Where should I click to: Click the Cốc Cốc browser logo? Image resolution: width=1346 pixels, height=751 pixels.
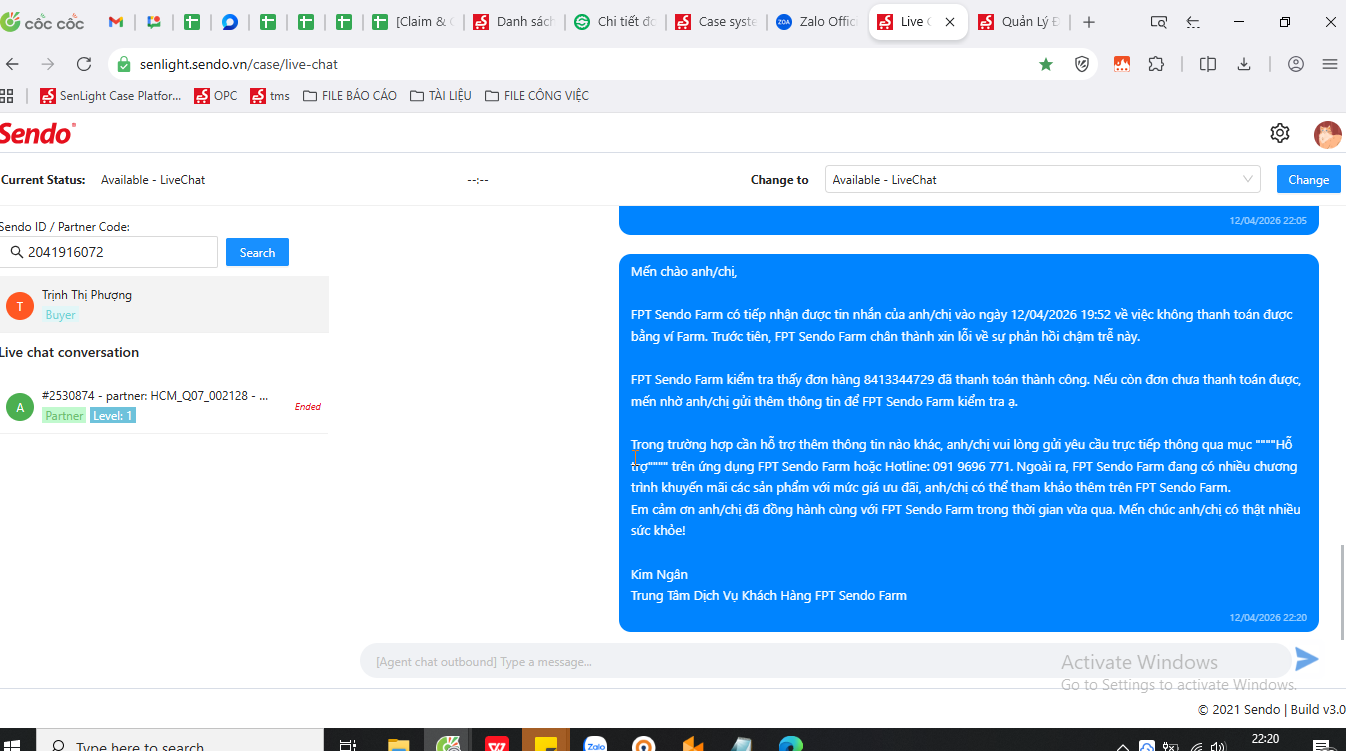point(43,21)
